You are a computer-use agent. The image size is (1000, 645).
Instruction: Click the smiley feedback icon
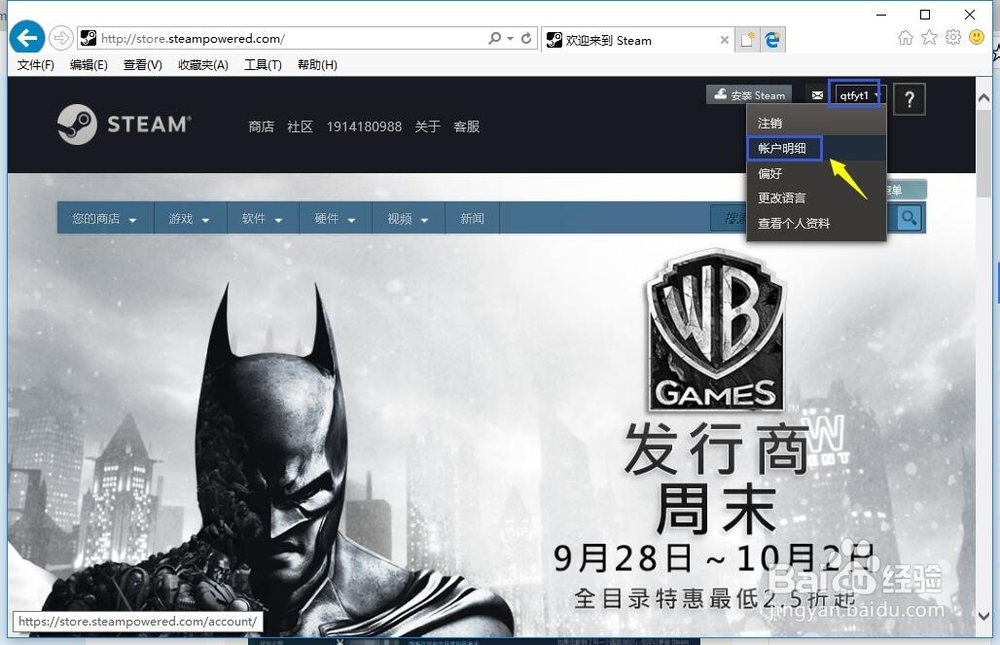coord(976,38)
